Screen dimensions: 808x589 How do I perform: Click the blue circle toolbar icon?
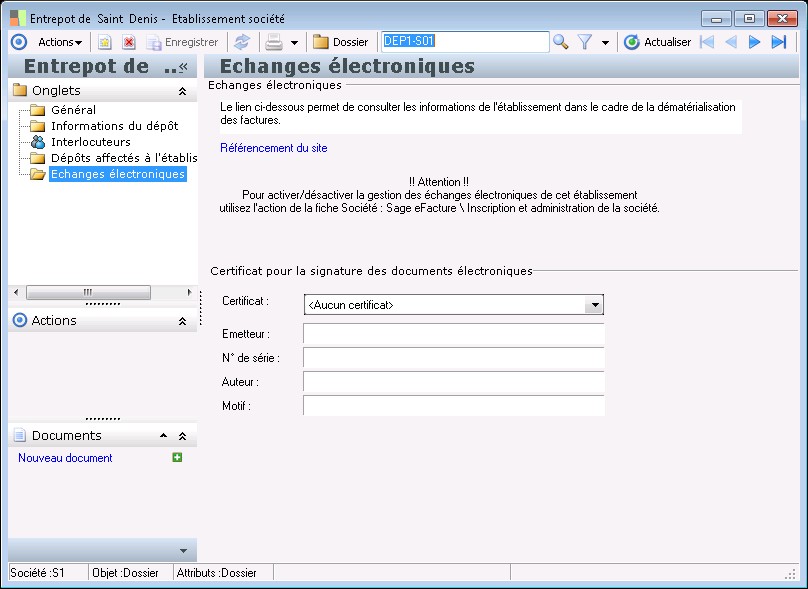(19, 42)
